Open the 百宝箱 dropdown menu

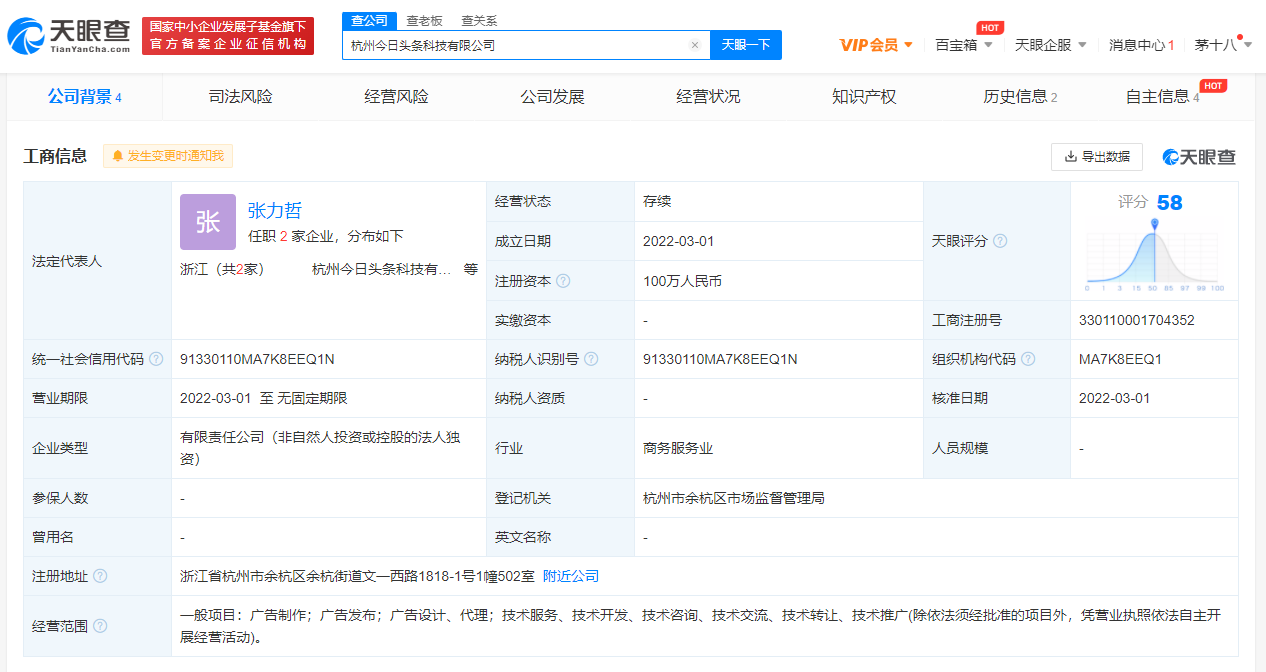(x=964, y=45)
